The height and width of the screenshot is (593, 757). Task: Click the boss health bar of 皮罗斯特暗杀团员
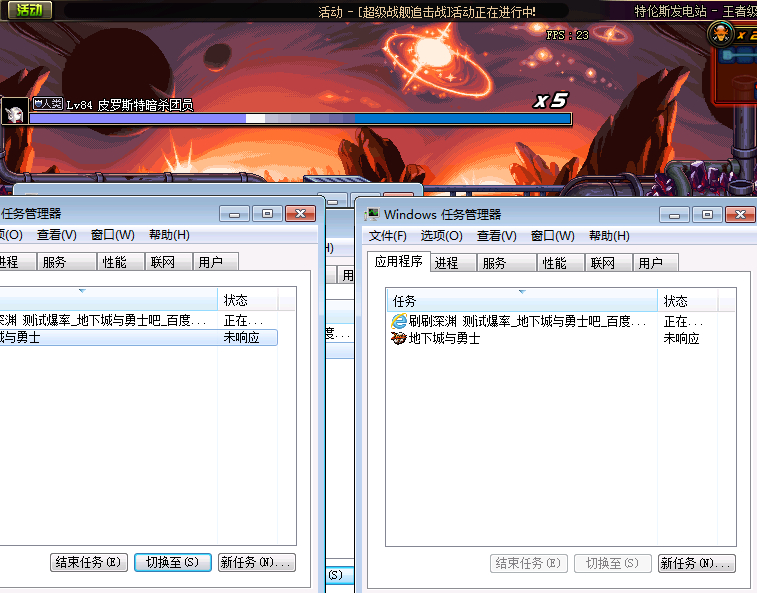point(300,118)
